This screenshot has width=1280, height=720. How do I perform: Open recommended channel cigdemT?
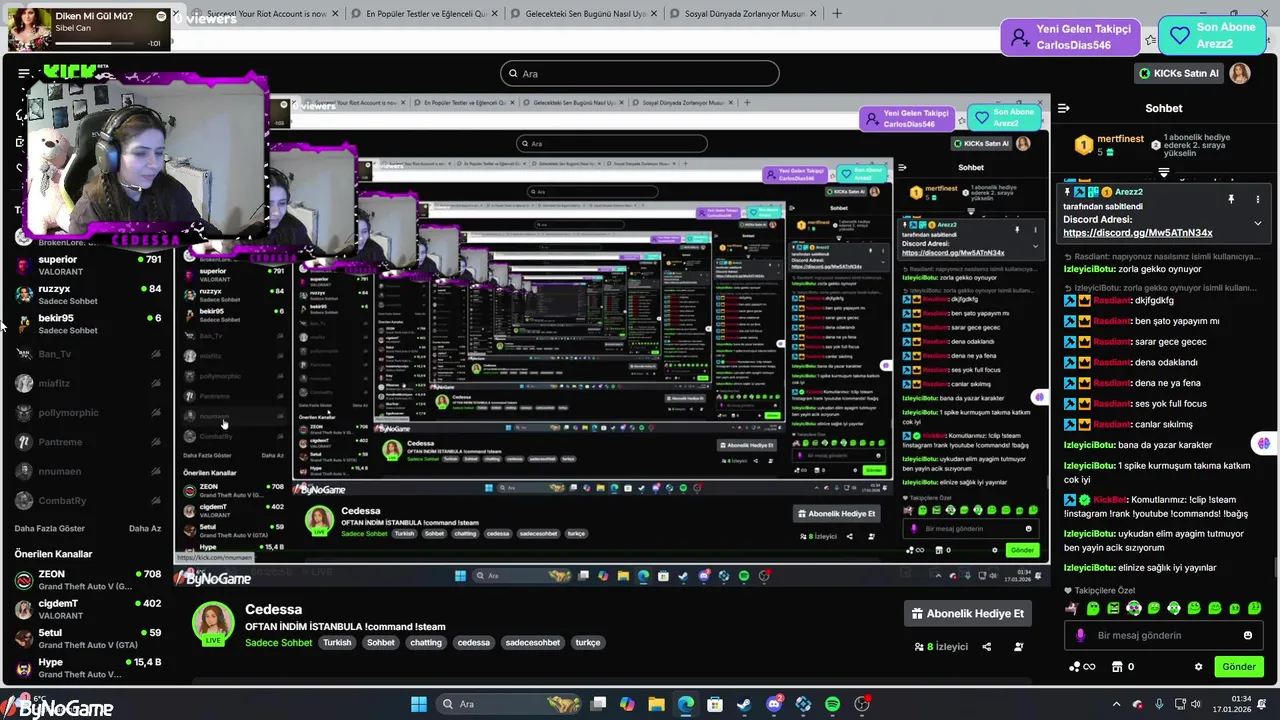pyautogui.click(x=88, y=609)
